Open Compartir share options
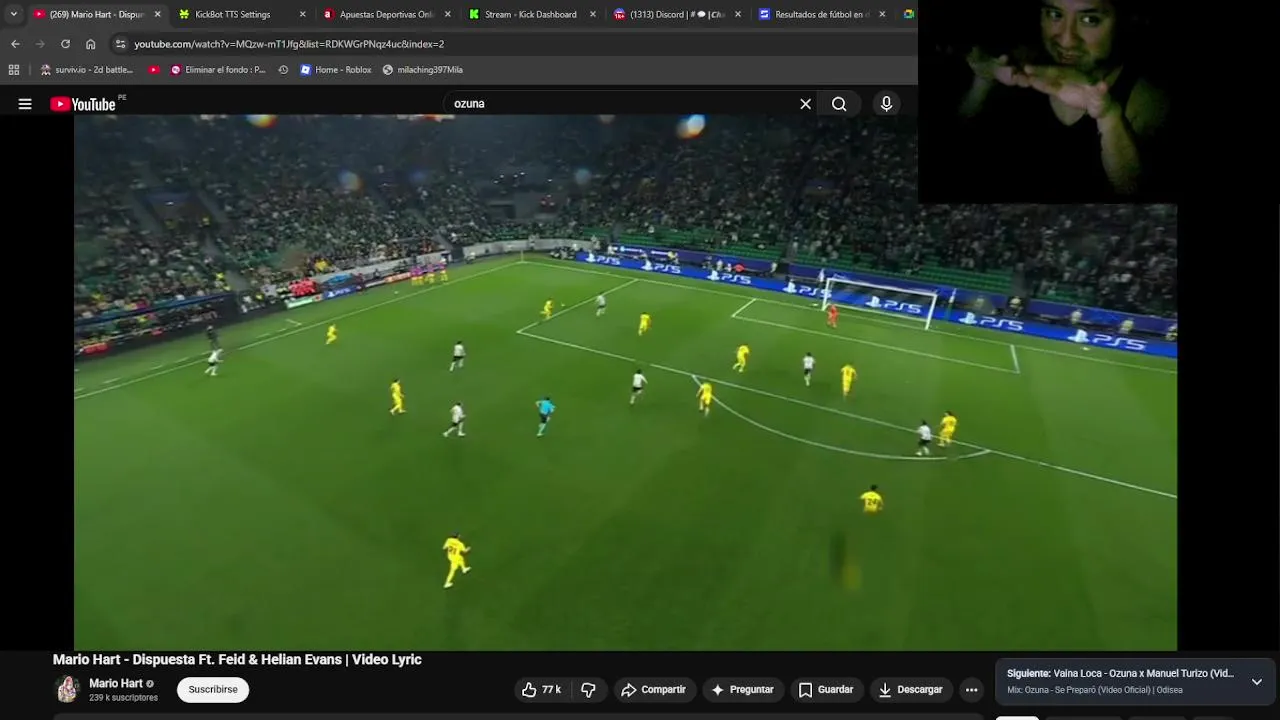 click(x=653, y=690)
